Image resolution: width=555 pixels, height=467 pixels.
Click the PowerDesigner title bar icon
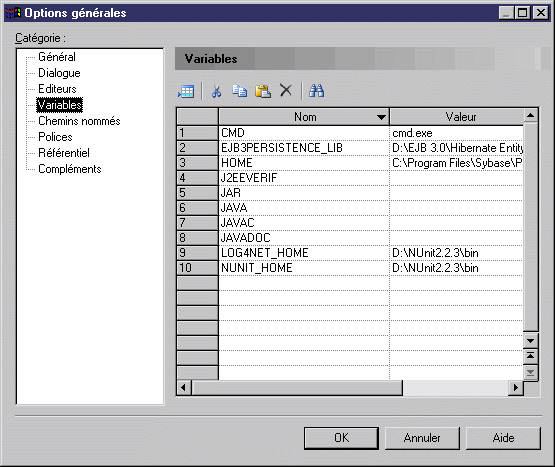[13, 13]
